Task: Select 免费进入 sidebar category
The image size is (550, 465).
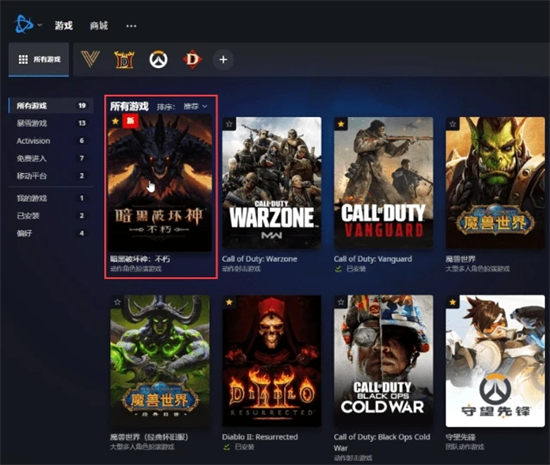Action: [51, 158]
